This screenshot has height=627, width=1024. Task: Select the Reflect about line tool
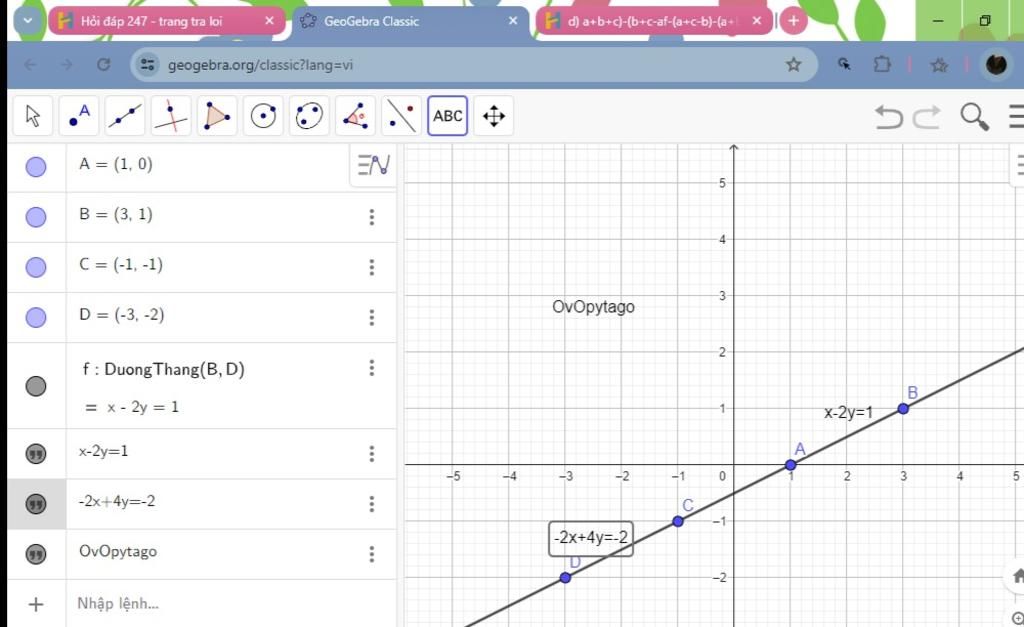pos(401,116)
